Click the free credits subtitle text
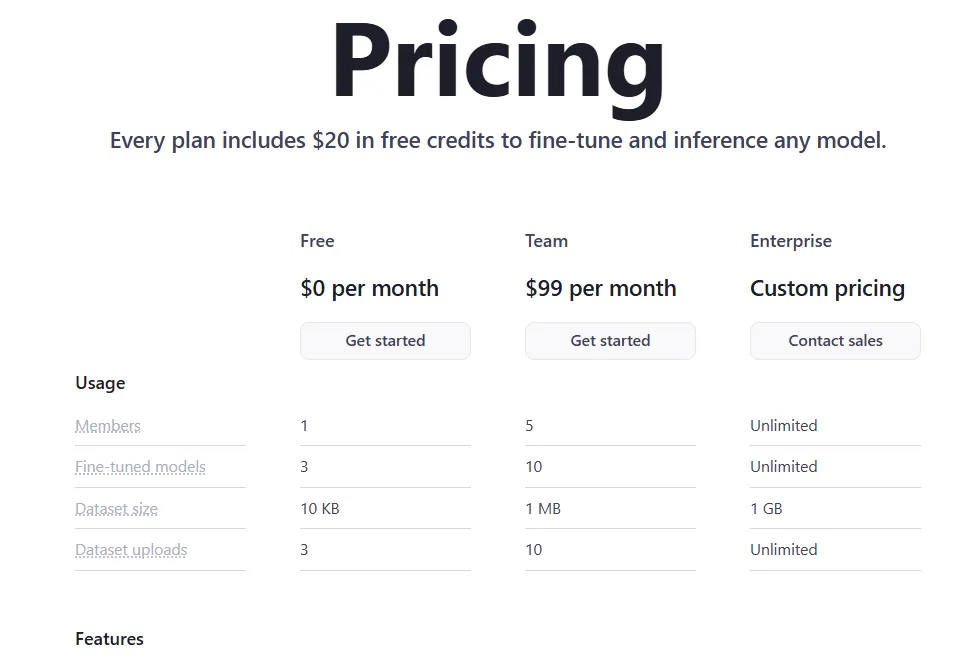 click(x=498, y=141)
